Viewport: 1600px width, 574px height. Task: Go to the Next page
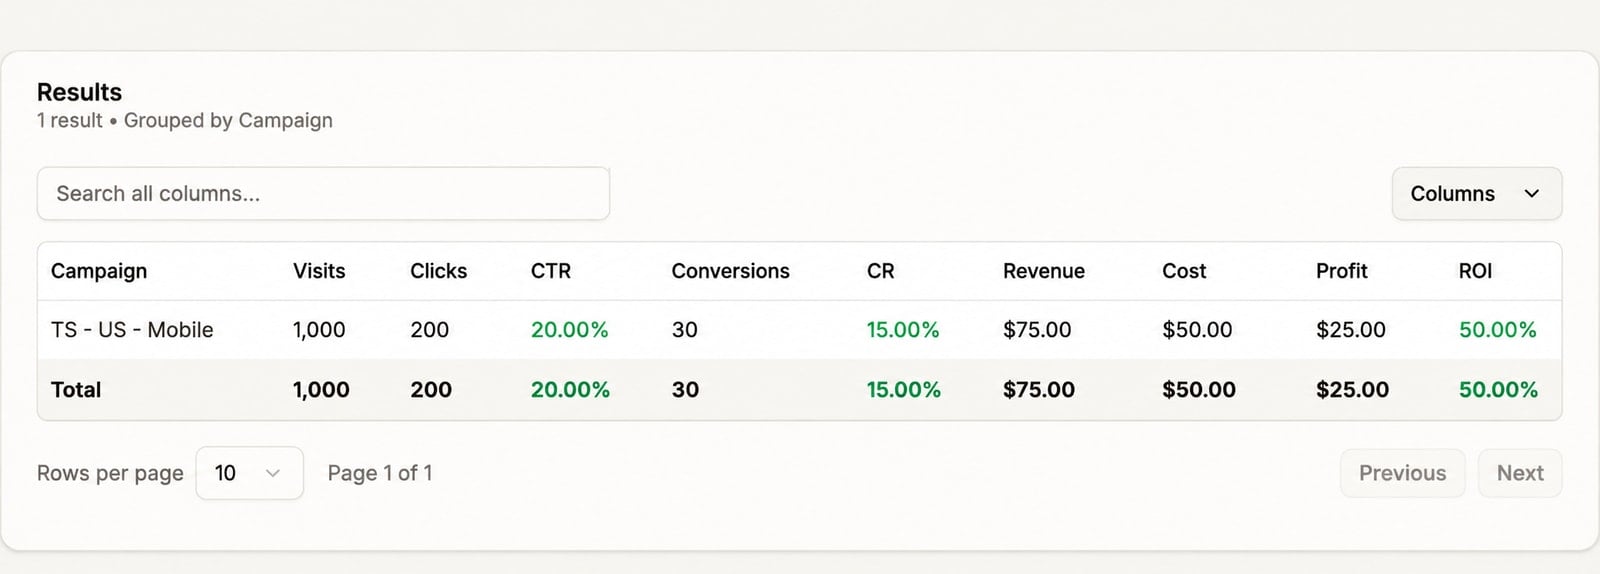(x=1520, y=473)
